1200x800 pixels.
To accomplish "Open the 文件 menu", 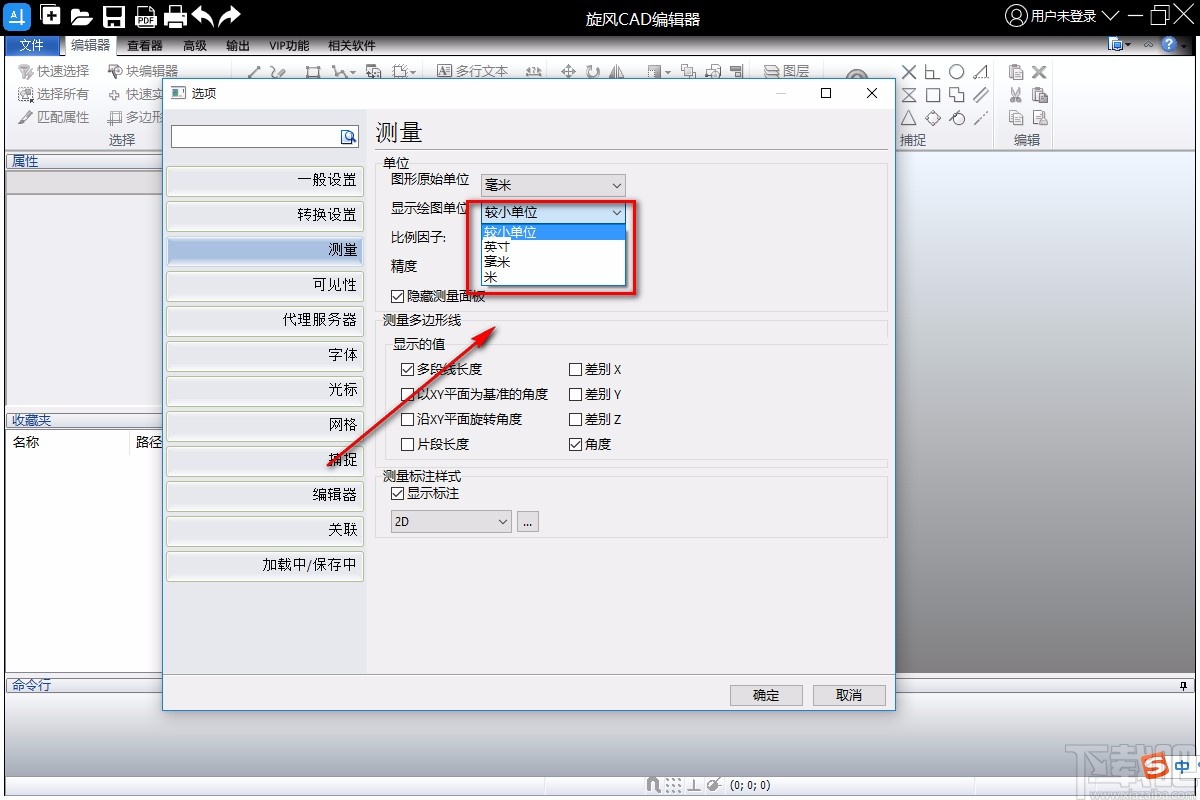I will pos(32,45).
